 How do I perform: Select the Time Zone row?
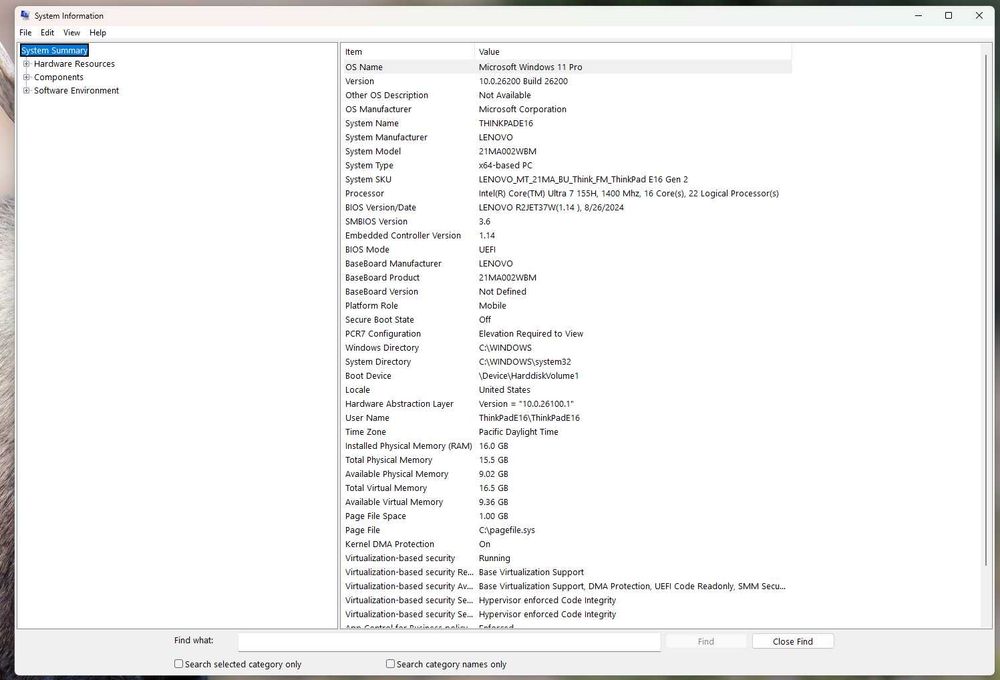point(566,432)
